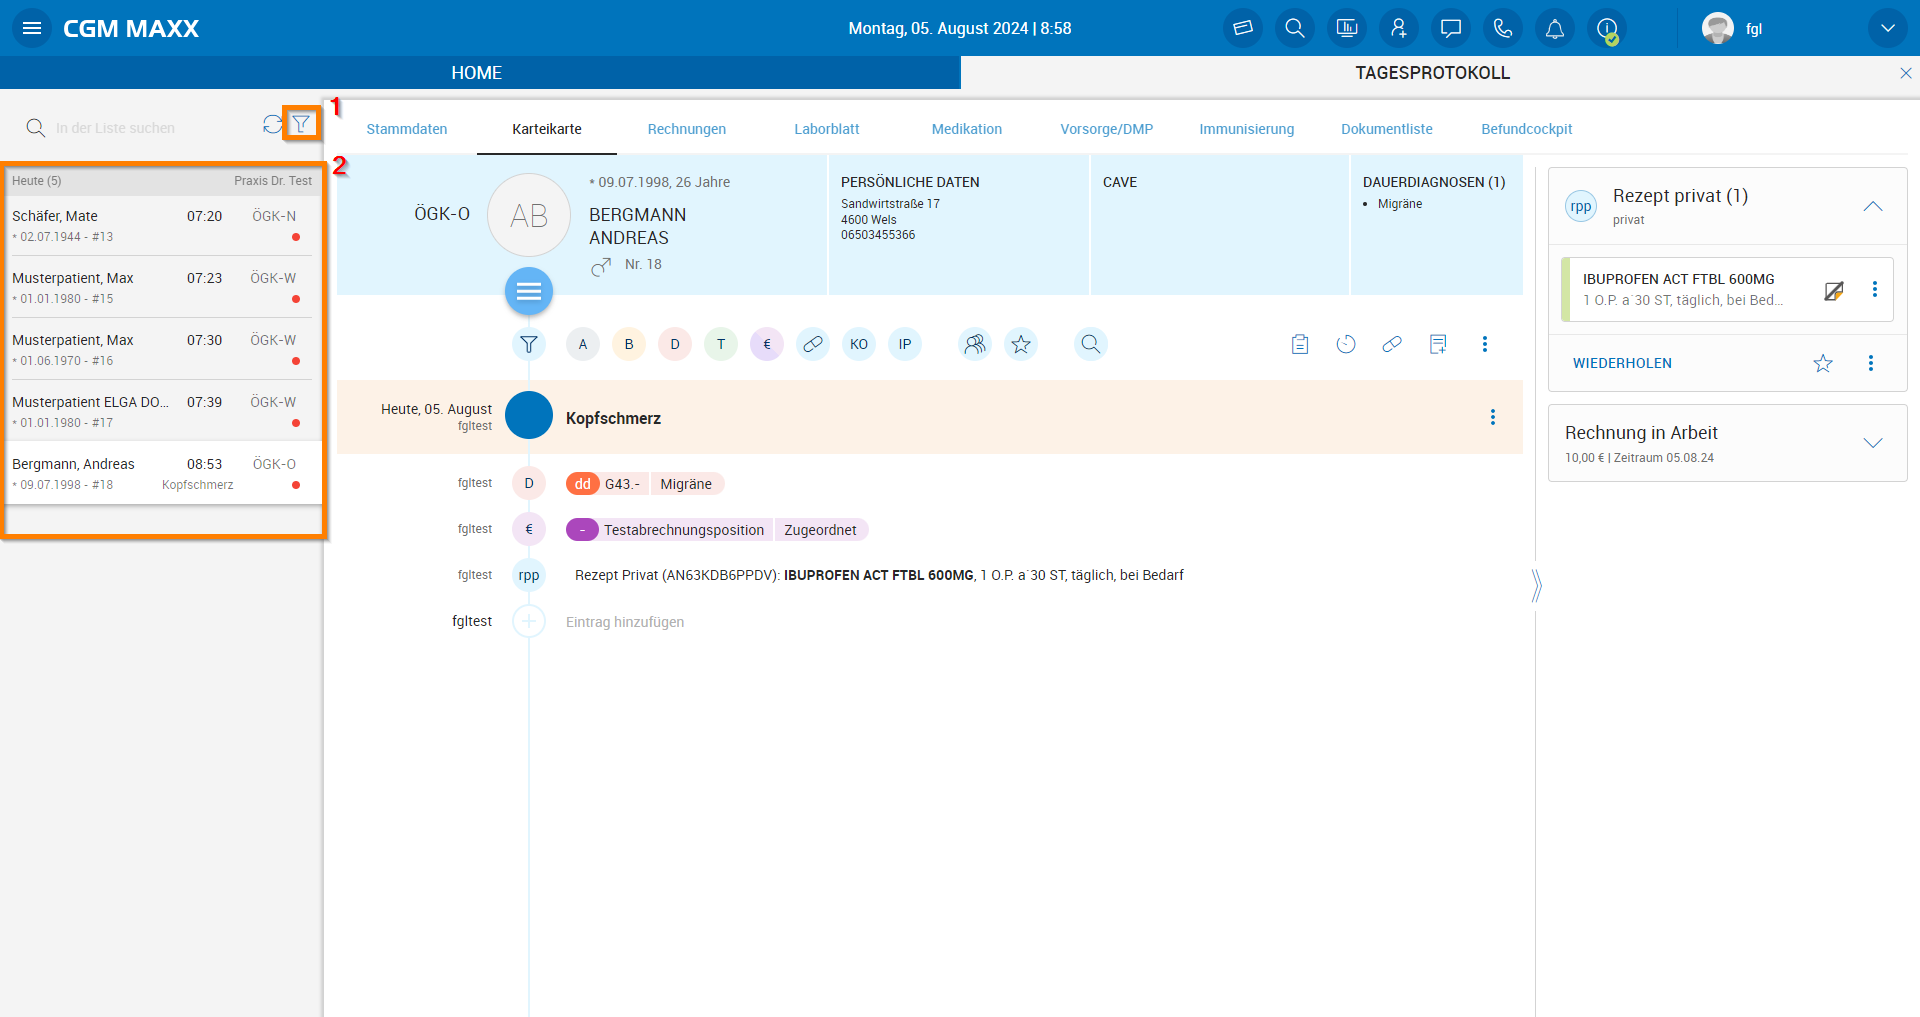Viewport: 1920px width, 1017px height.
Task: Toggle the D diagnosis filter
Action: point(675,344)
